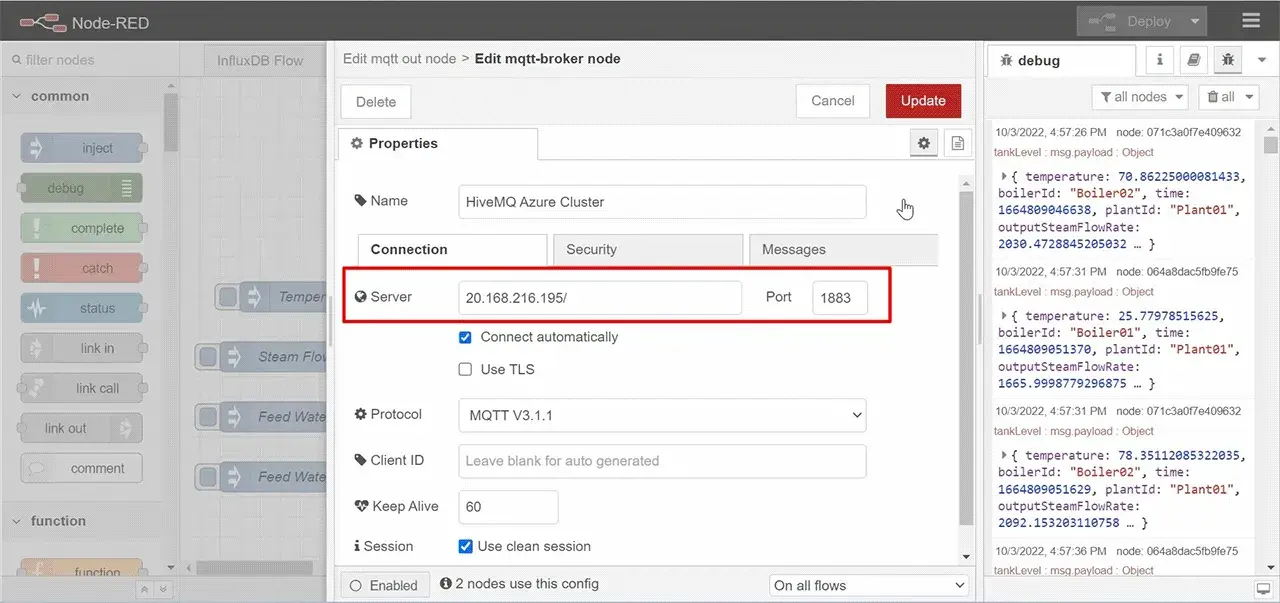The image size is (1280, 603).
Task: Toggle Use clean session checkbox
Action: [465, 546]
